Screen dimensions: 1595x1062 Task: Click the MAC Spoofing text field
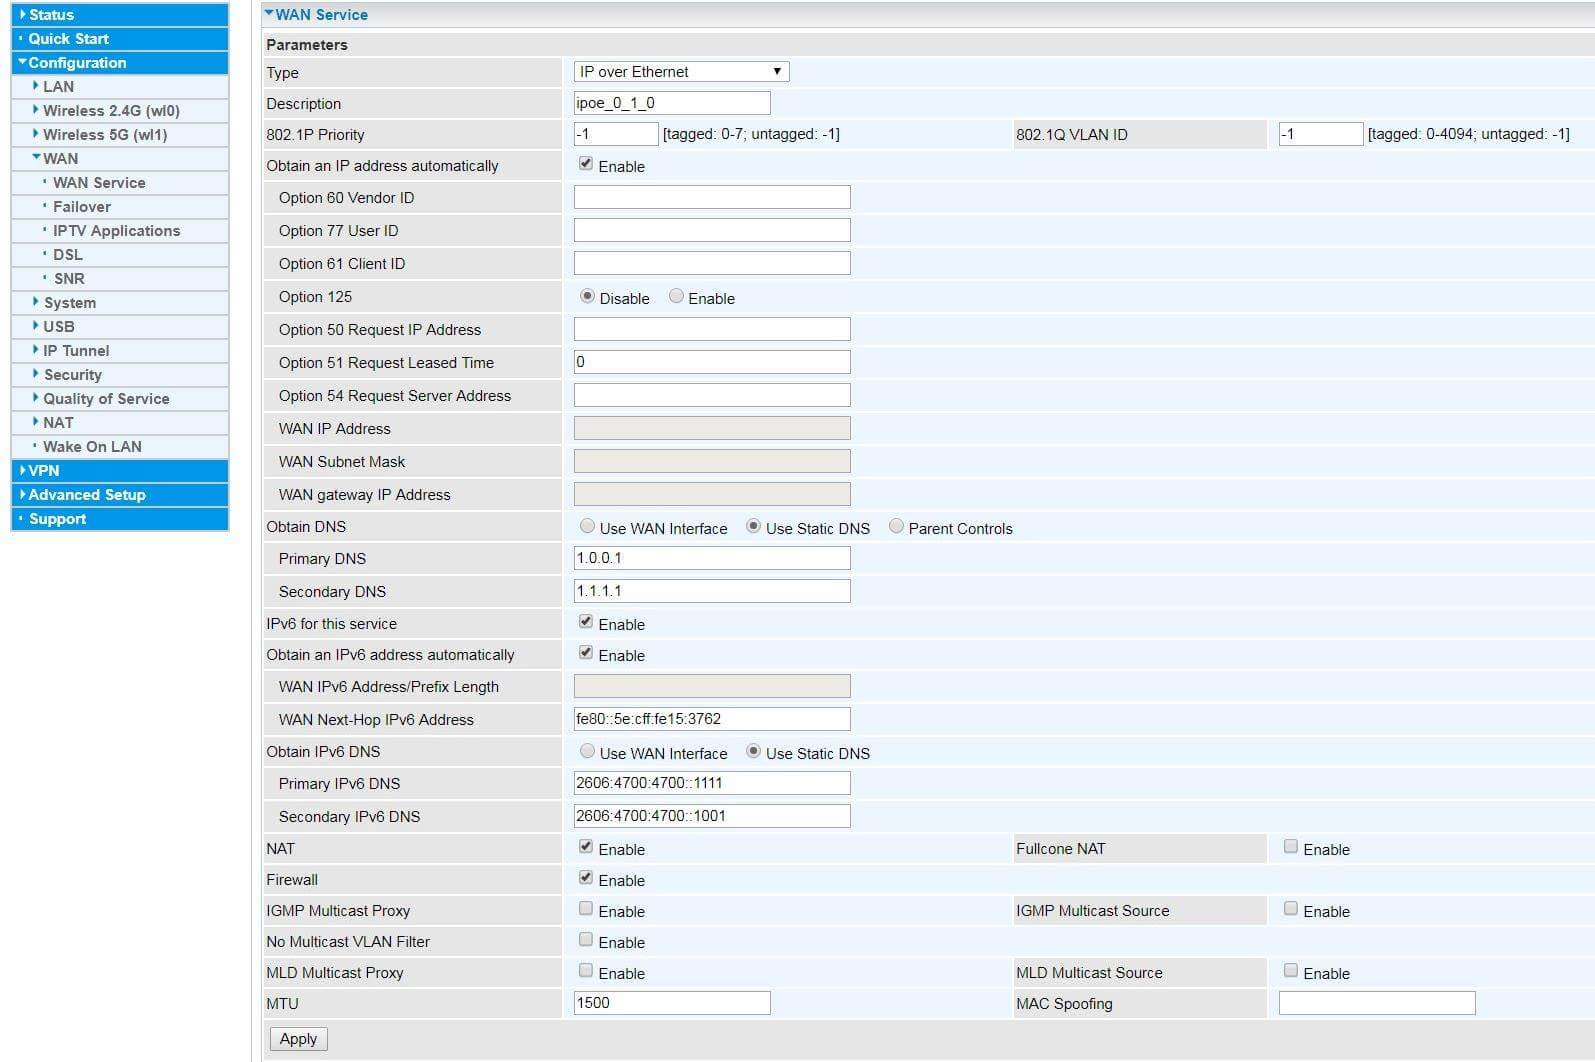click(x=1376, y=1003)
